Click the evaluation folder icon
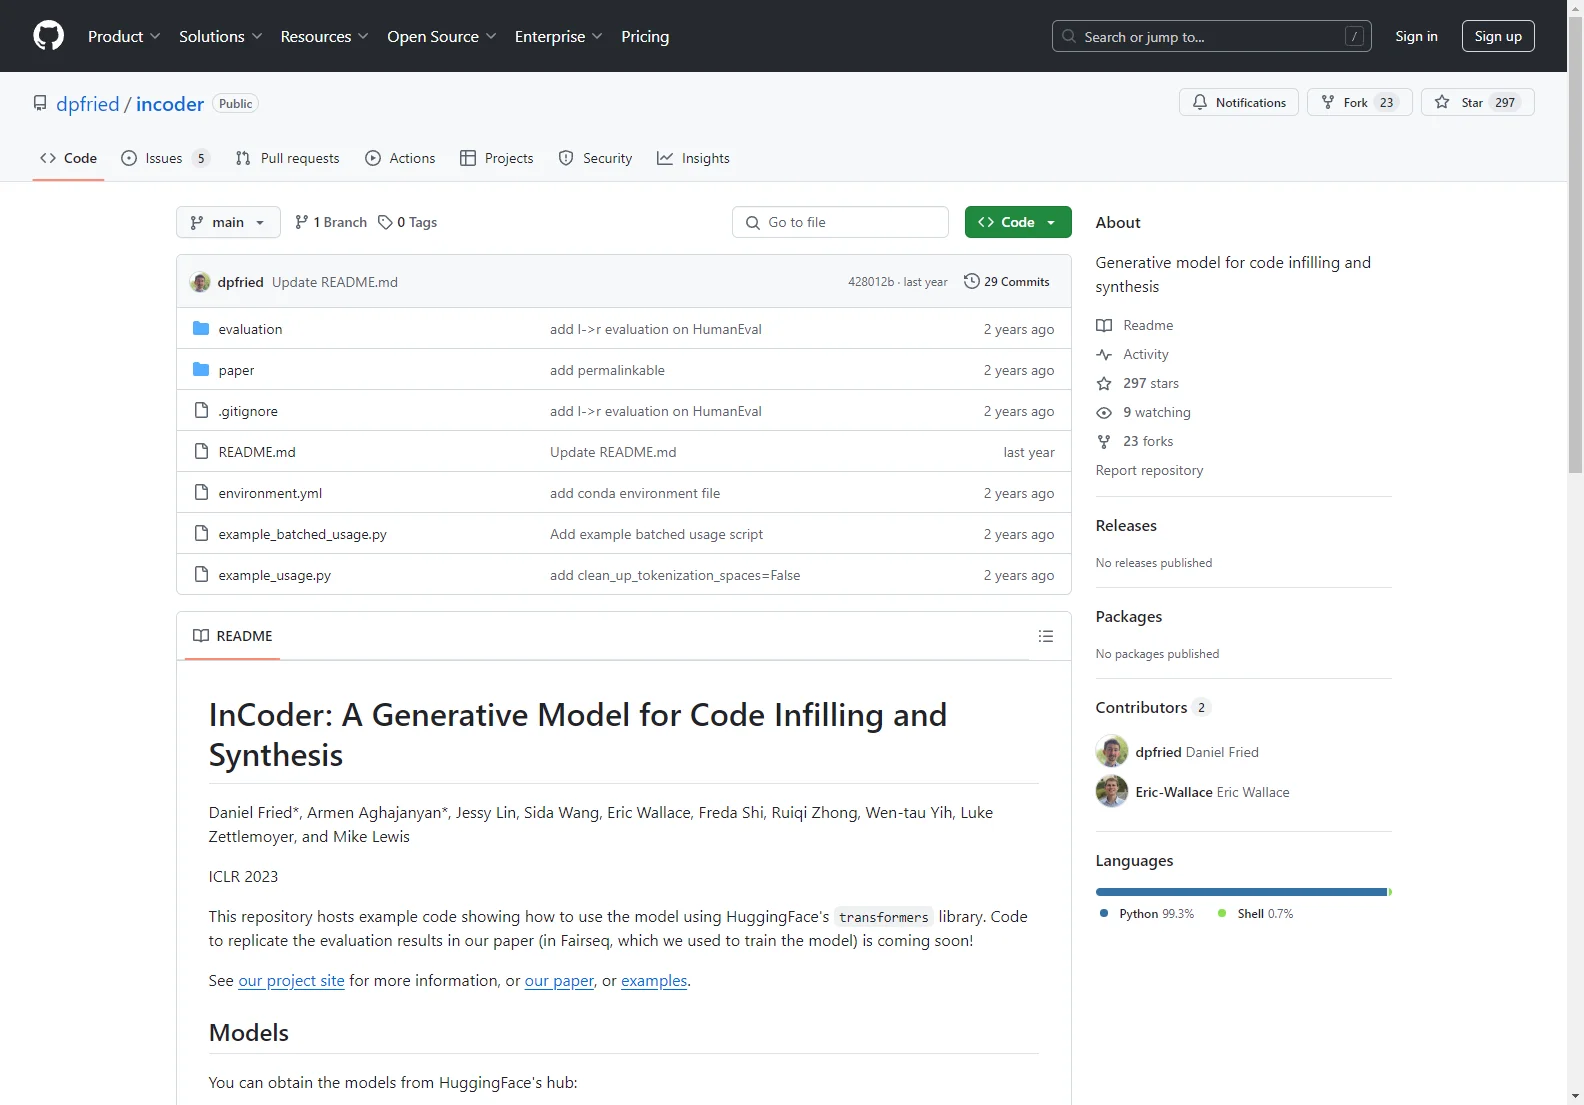 point(201,328)
